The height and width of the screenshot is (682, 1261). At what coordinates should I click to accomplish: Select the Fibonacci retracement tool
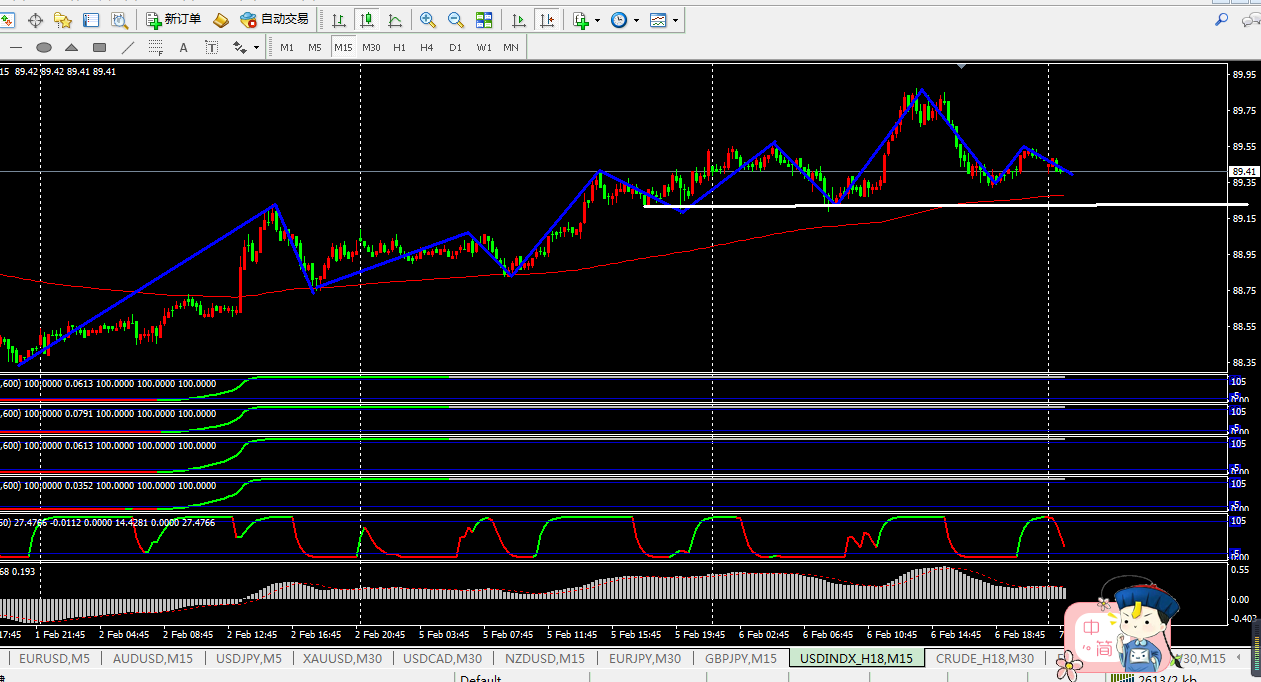point(155,47)
